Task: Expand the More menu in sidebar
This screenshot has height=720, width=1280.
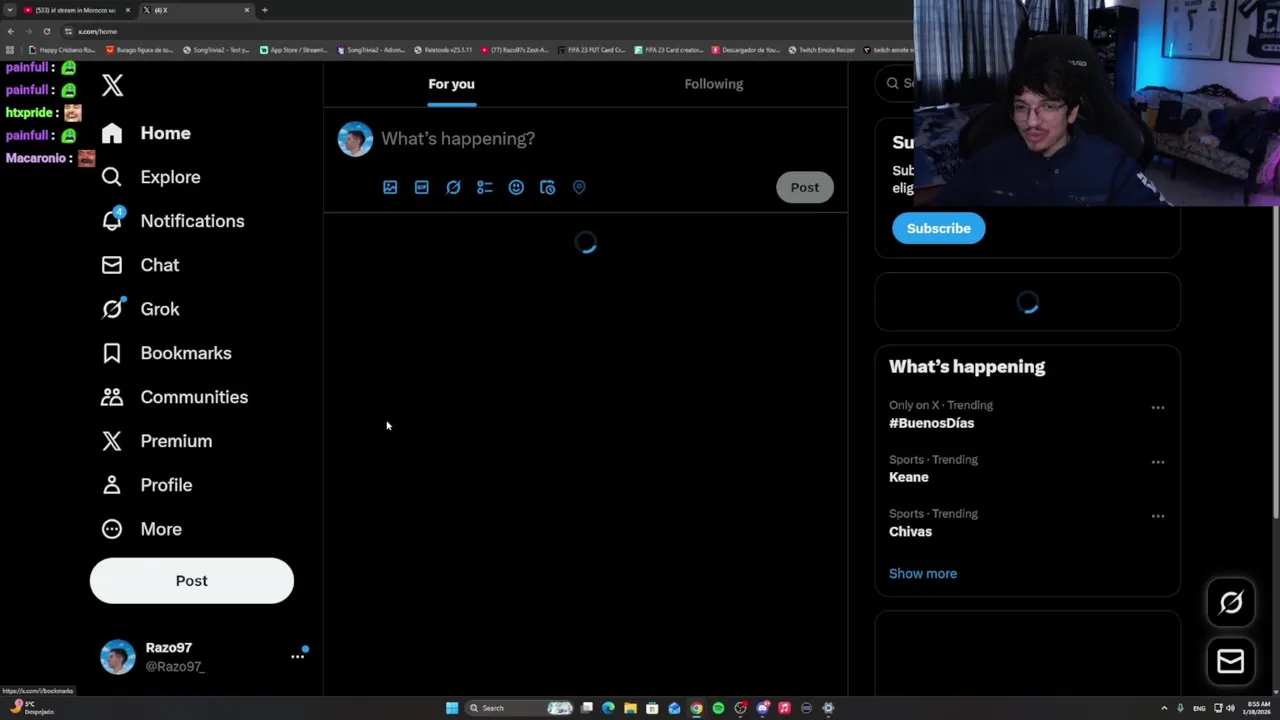Action: tap(142, 529)
